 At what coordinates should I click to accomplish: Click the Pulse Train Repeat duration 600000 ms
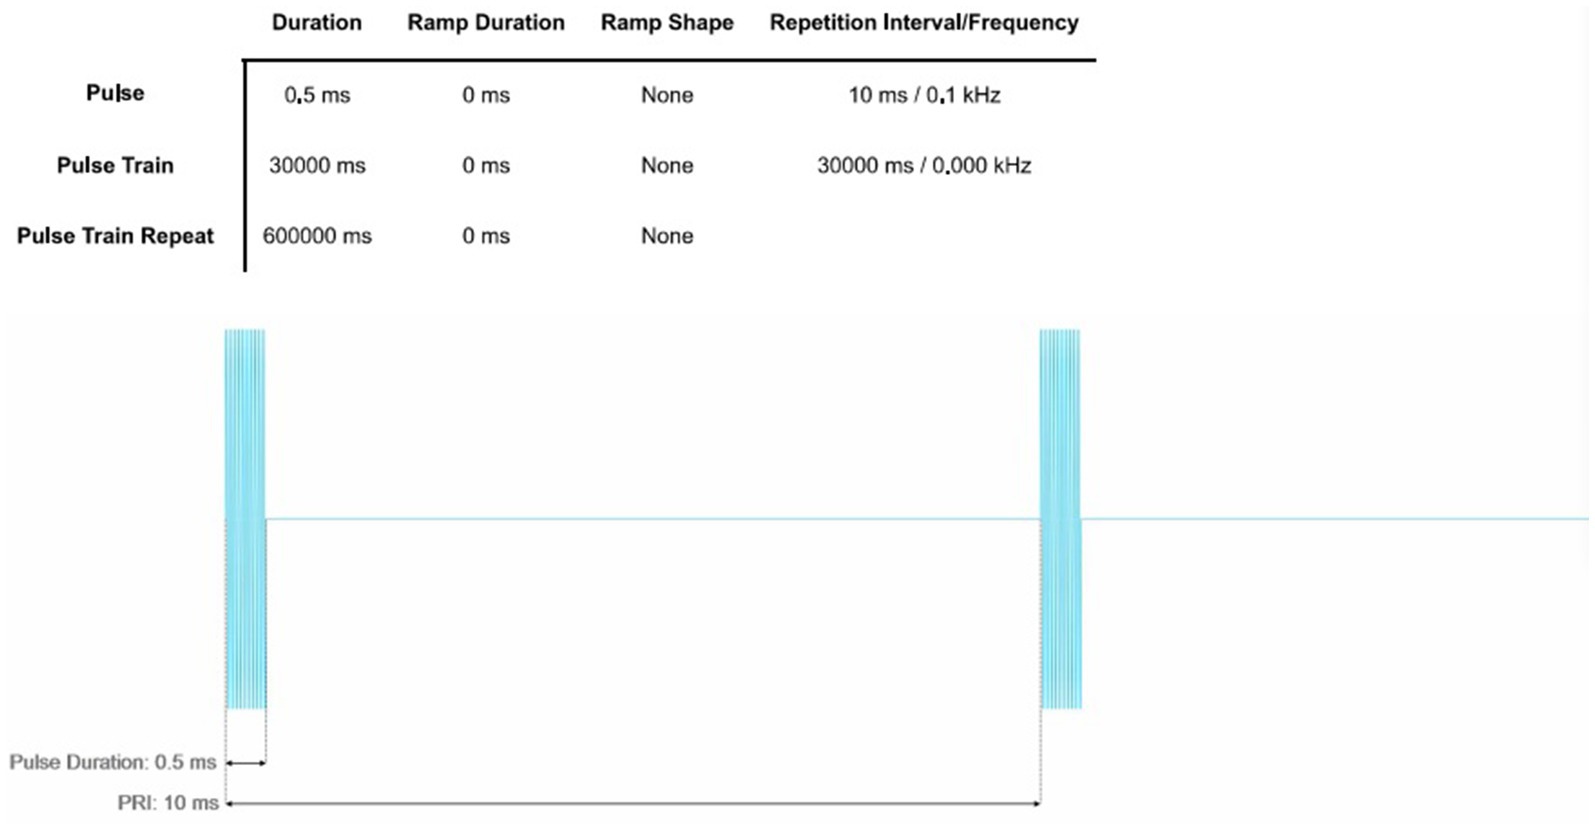click(x=317, y=236)
